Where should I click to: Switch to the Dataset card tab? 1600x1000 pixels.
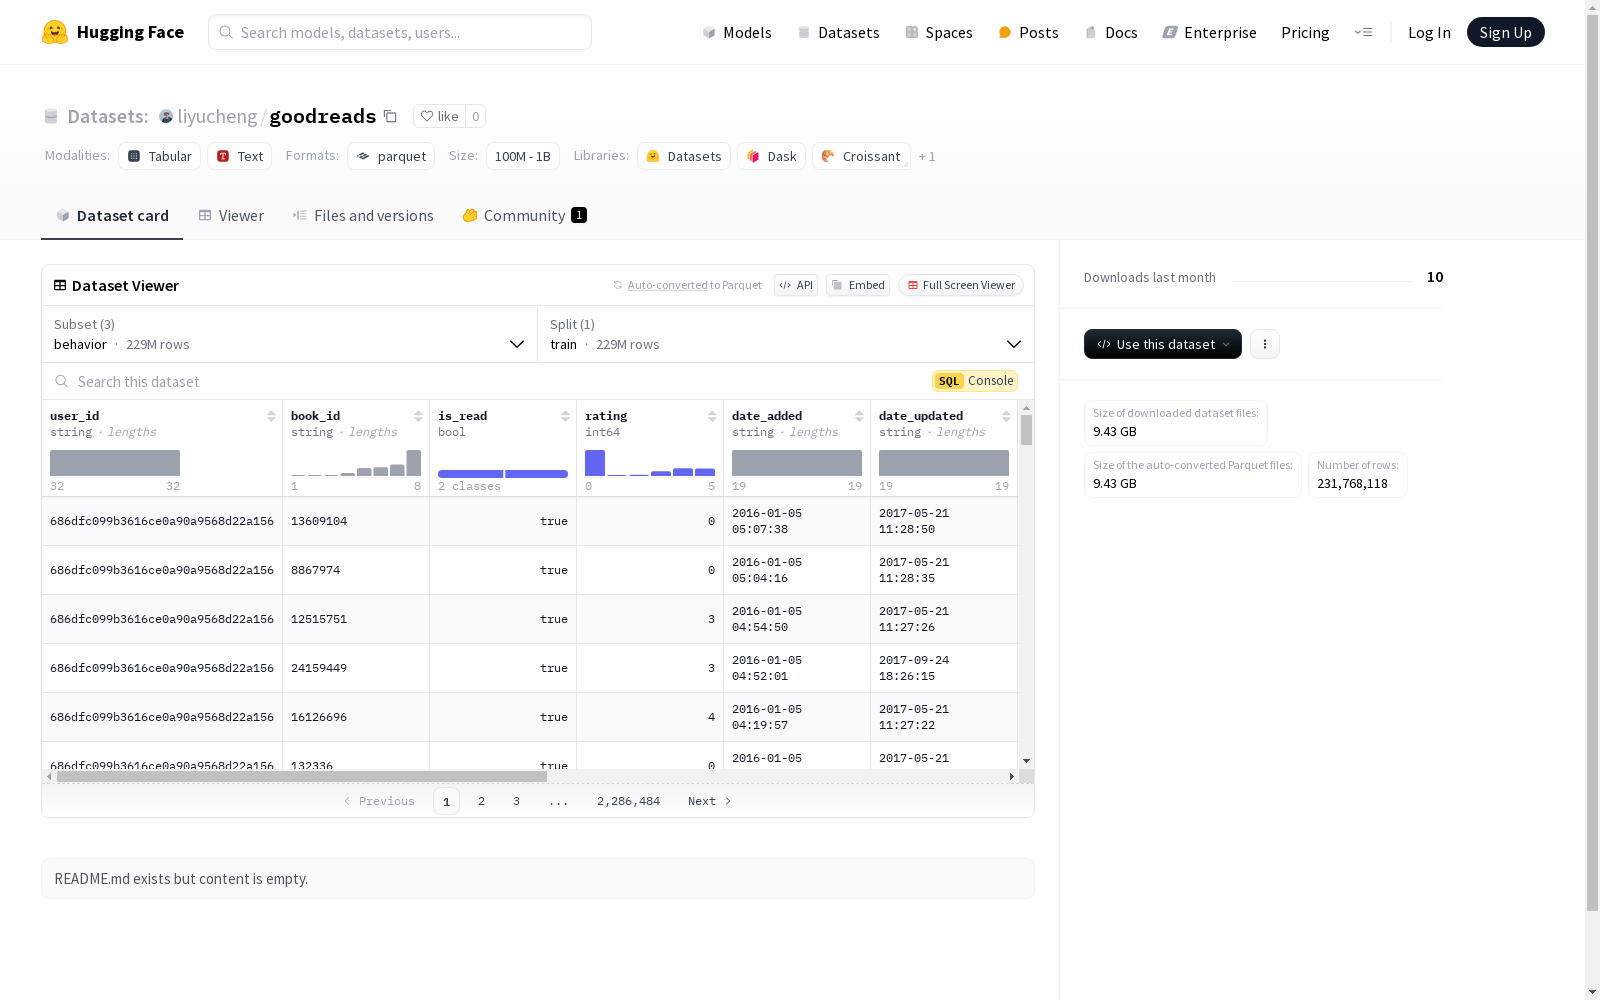(112, 216)
